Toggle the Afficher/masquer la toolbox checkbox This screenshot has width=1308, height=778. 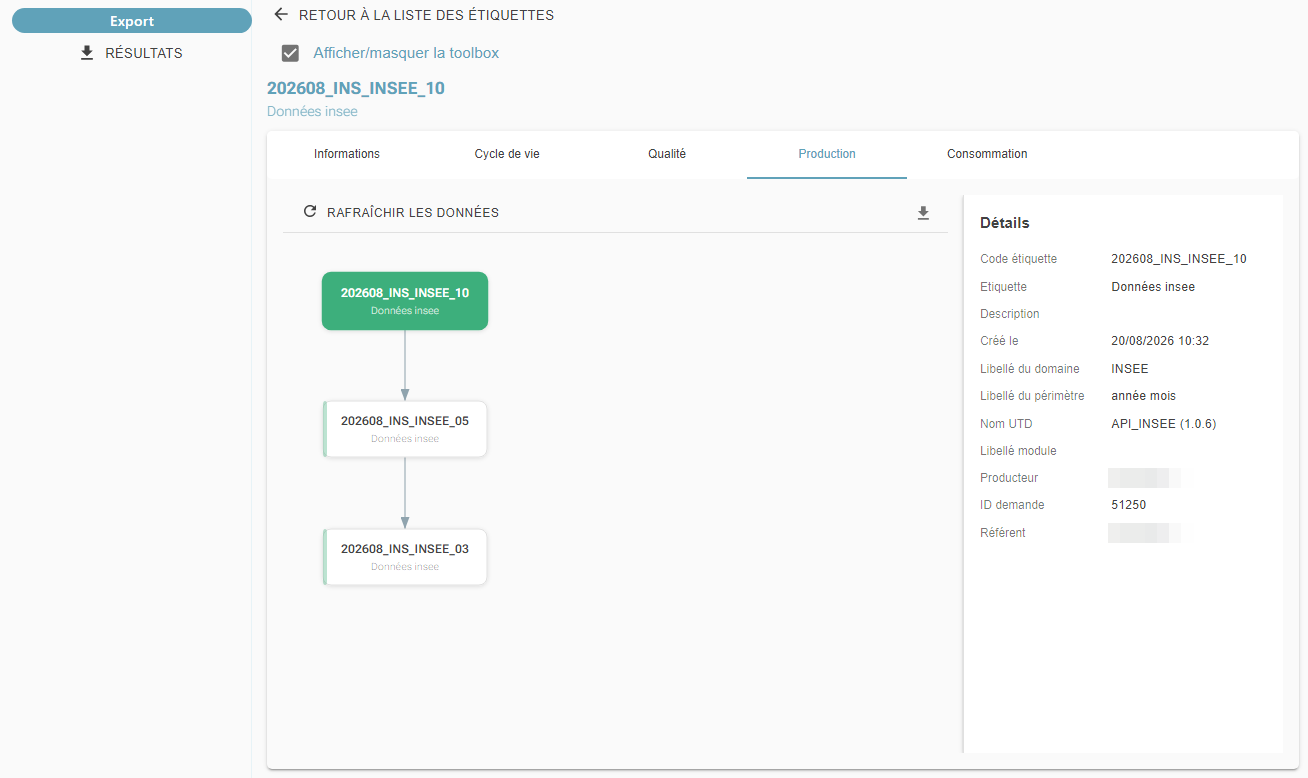(x=291, y=53)
